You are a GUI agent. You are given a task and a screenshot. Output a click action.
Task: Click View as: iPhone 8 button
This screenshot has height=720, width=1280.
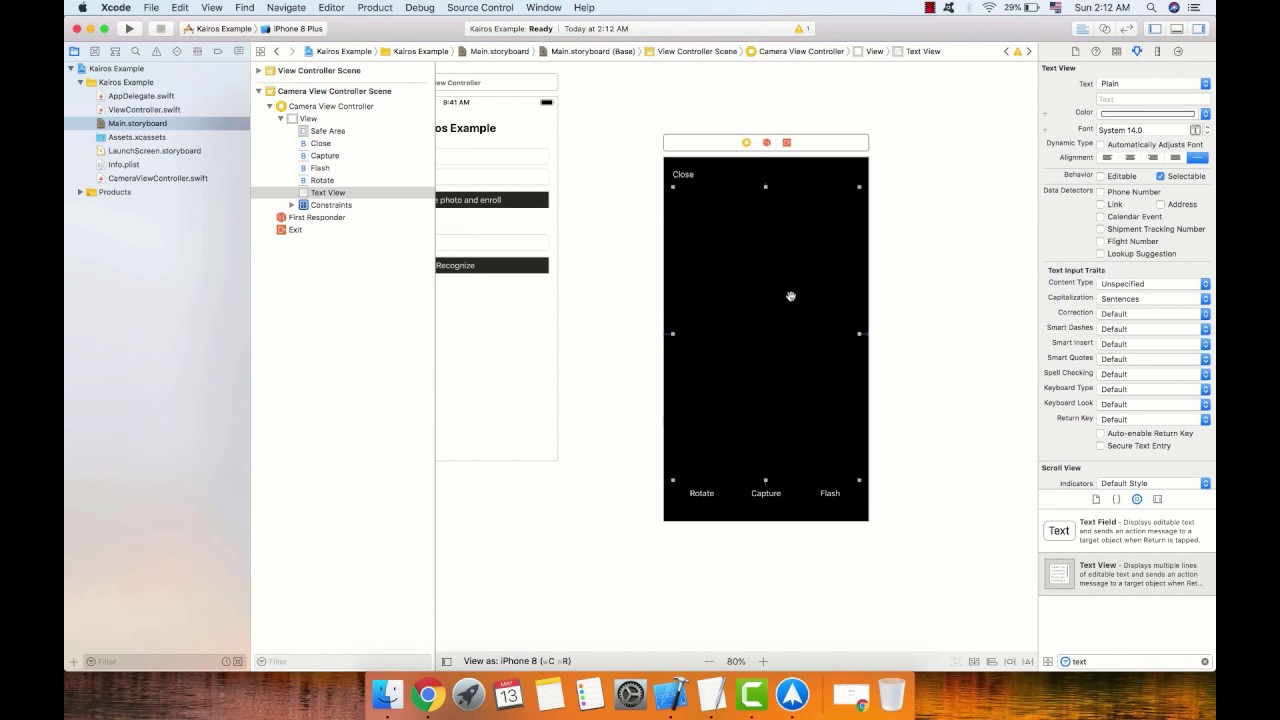pos(517,661)
